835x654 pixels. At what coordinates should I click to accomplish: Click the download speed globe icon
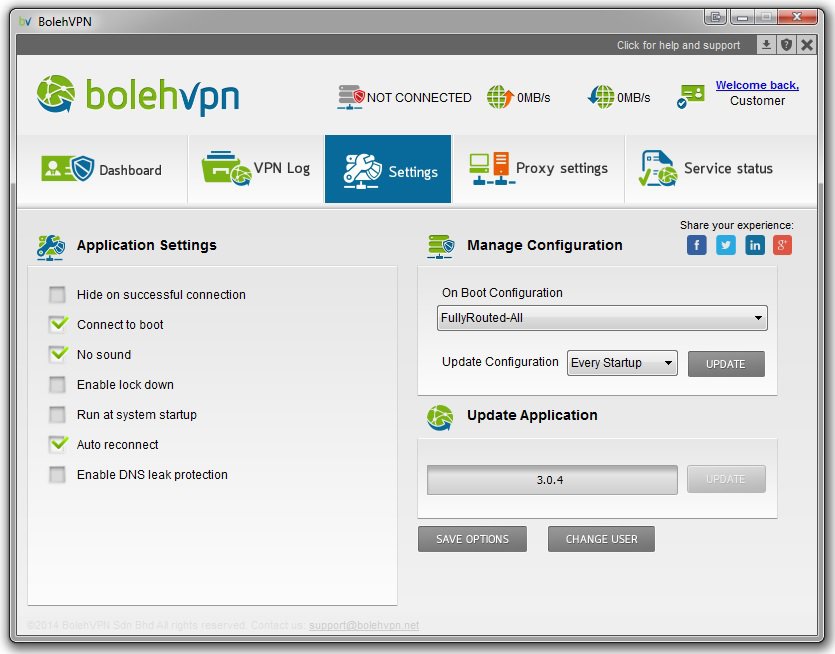click(x=601, y=97)
